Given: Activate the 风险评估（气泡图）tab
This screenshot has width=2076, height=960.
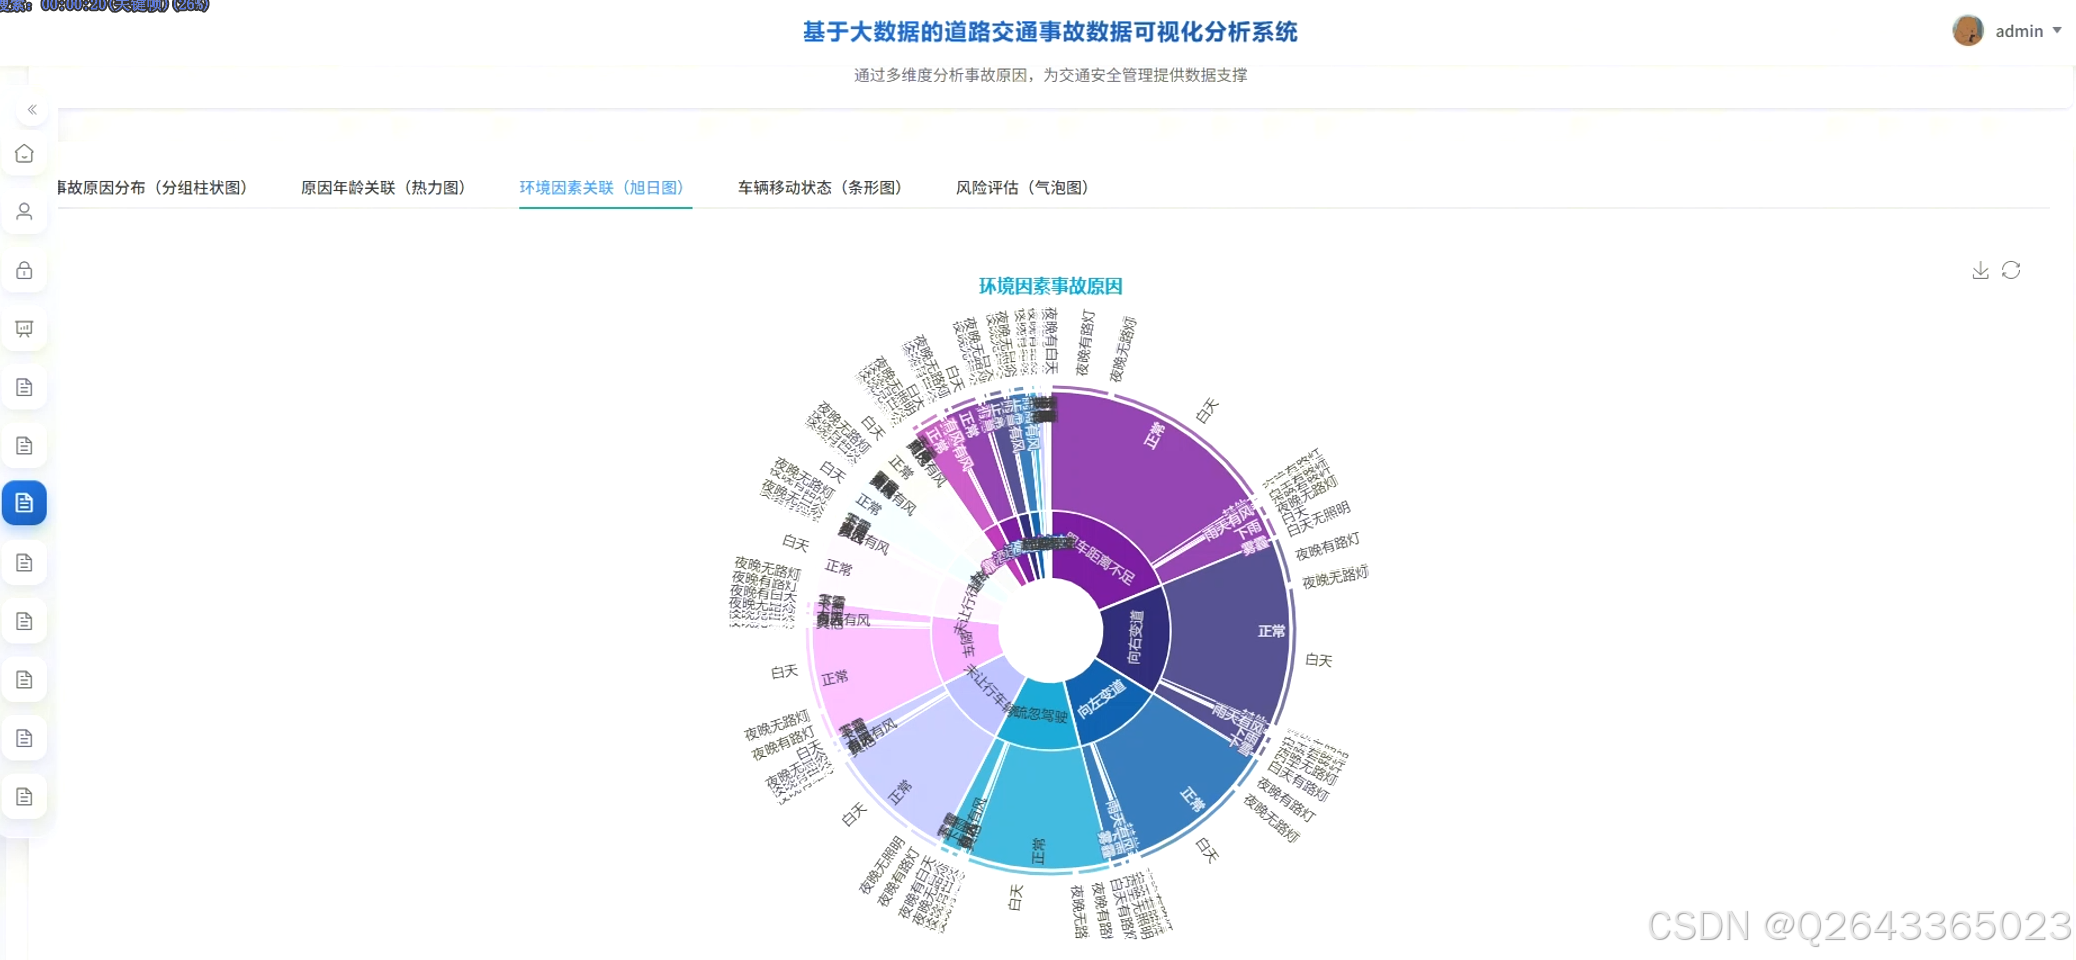Looking at the screenshot, I should point(1022,187).
